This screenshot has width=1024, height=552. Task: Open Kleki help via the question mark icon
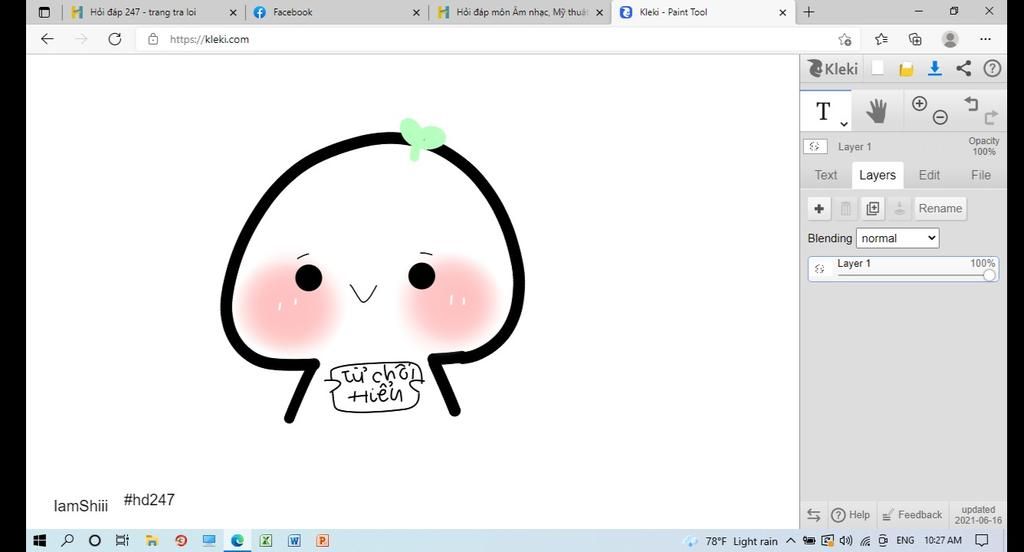(992, 69)
